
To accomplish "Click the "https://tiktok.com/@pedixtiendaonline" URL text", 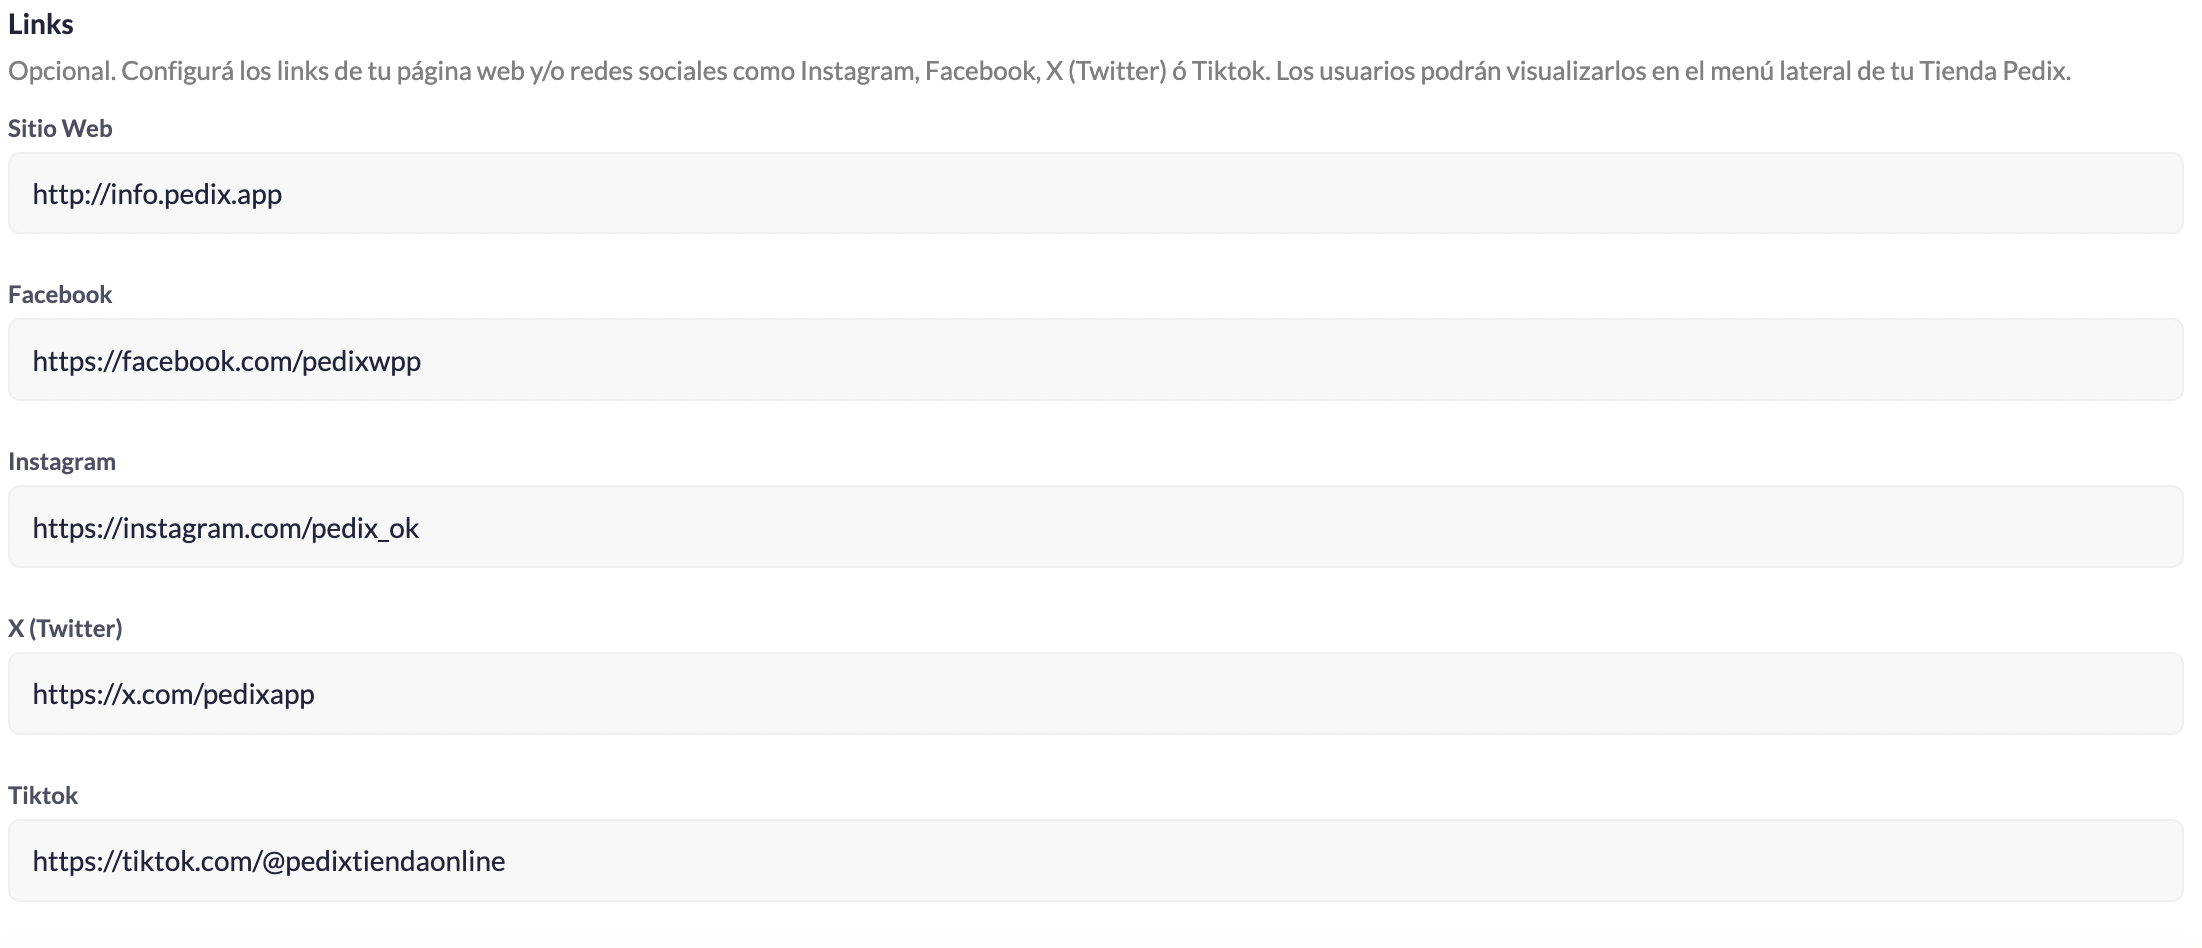I will 269,861.
